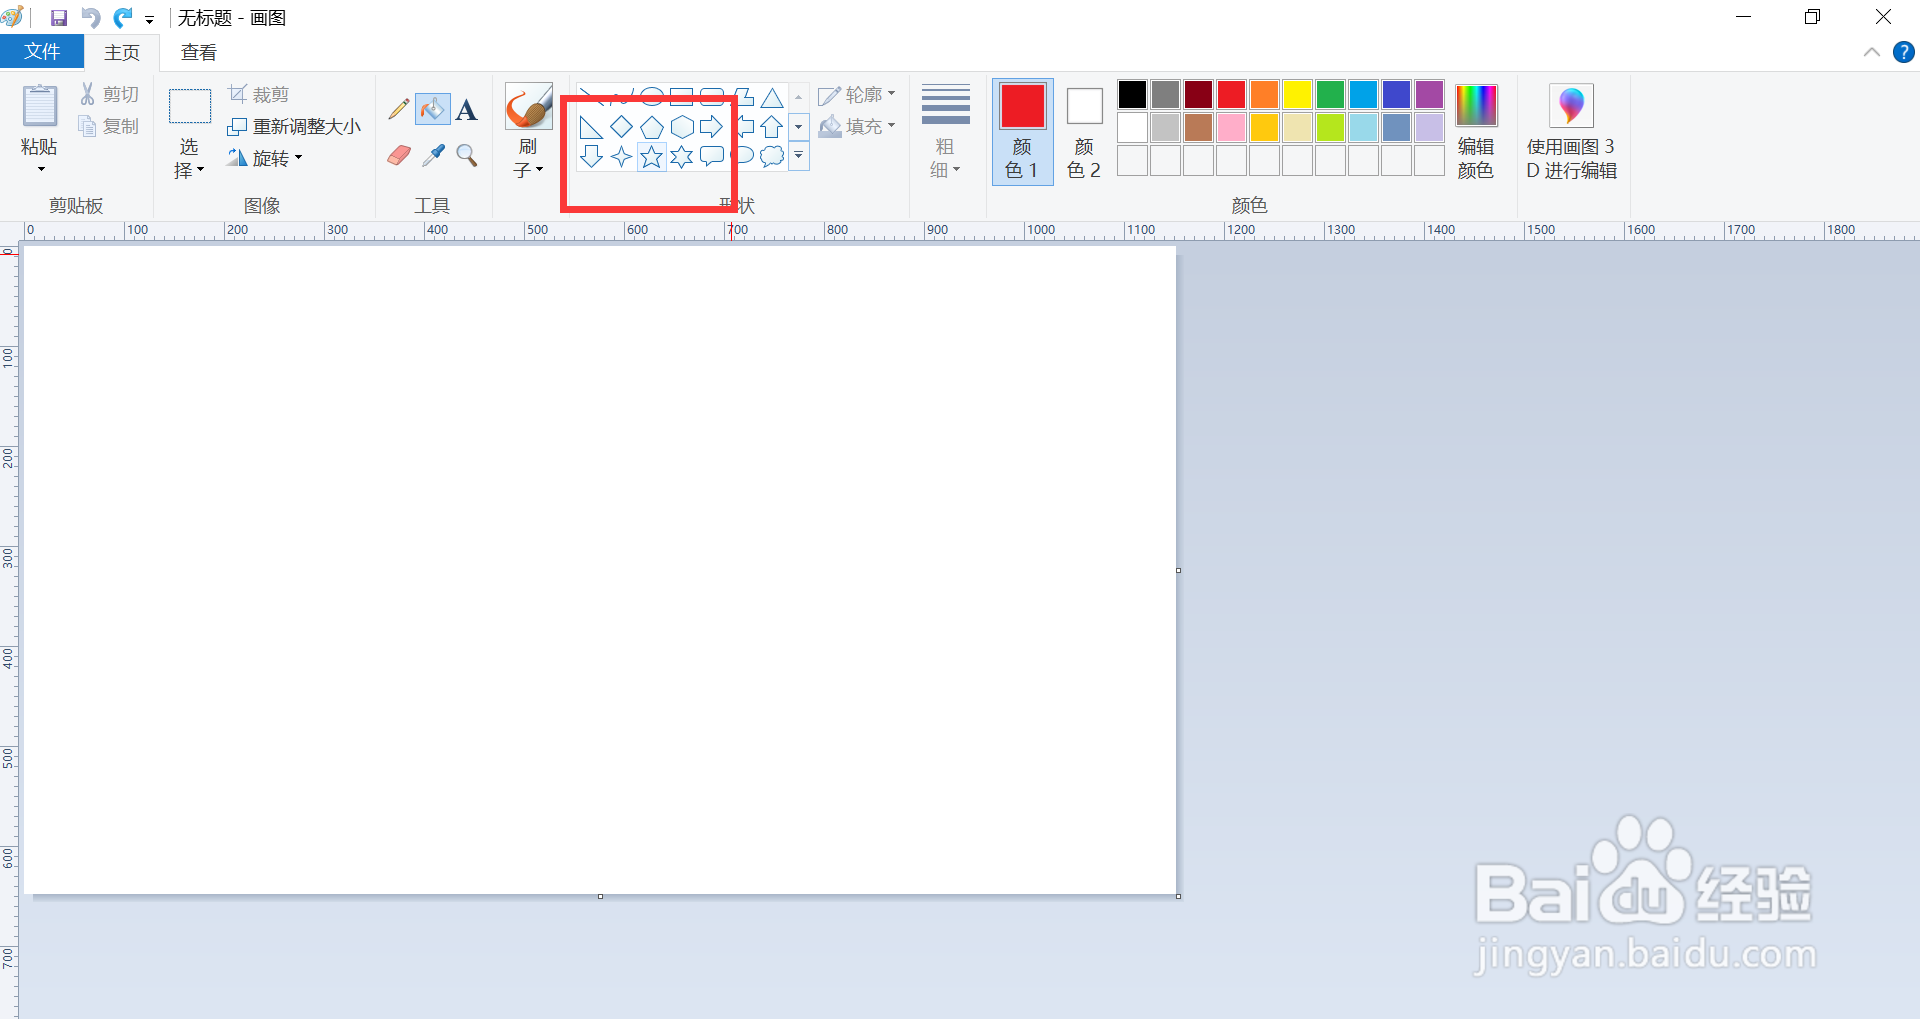Click Save icon in quick access toolbar

(58, 17)
